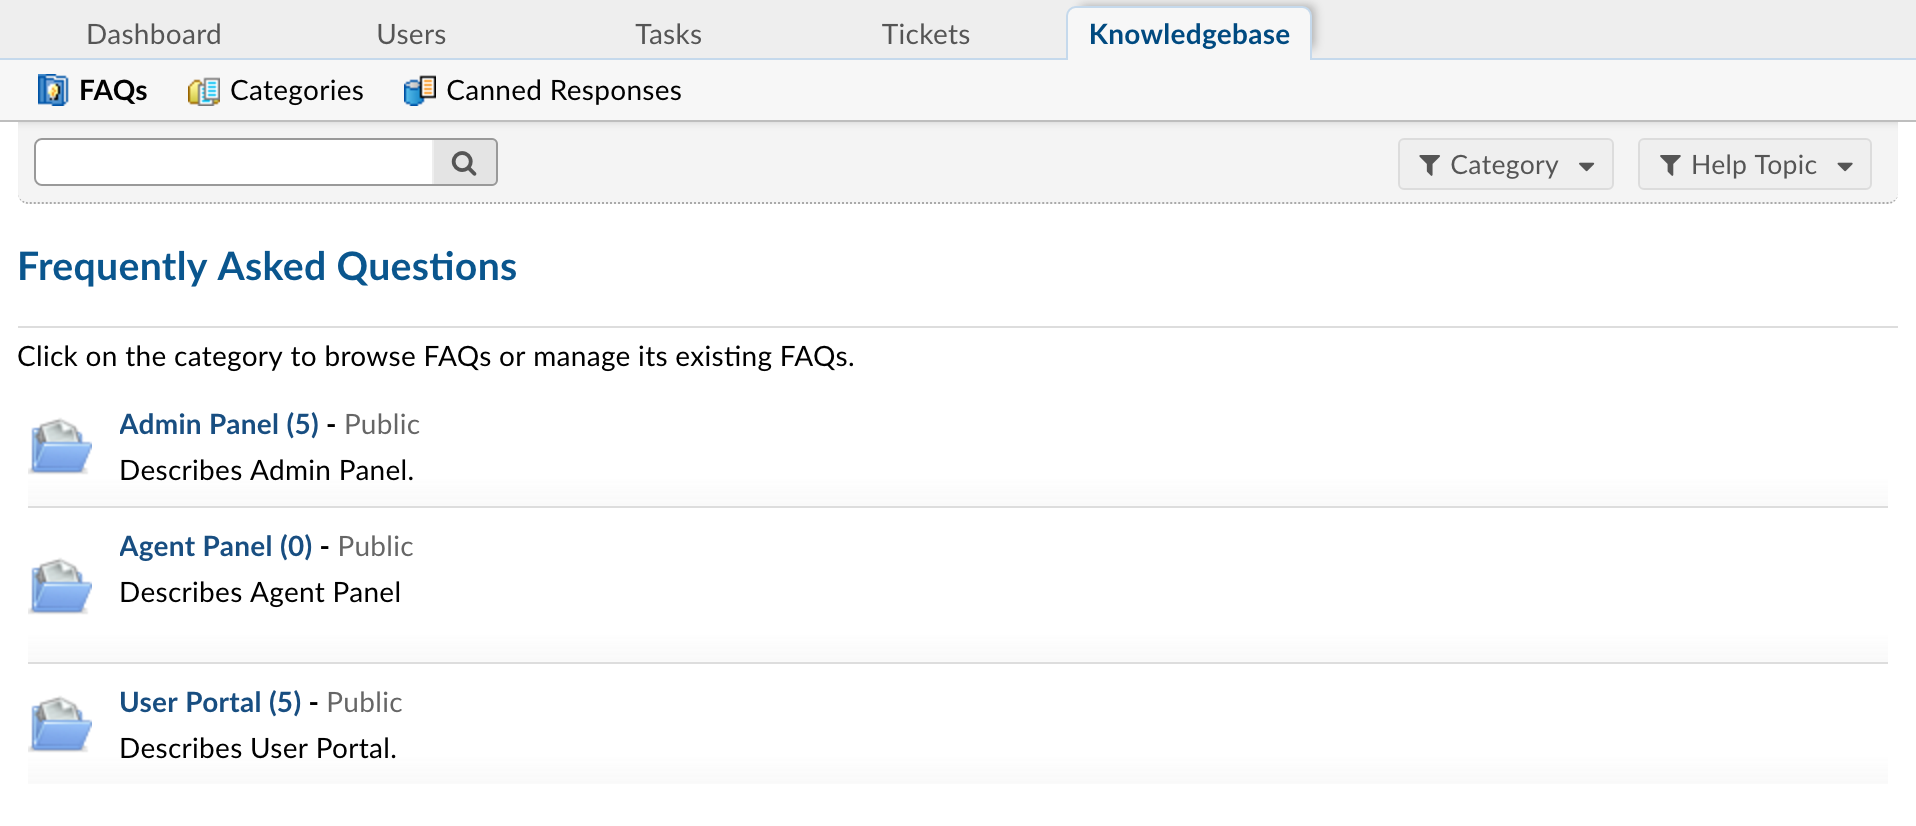Click the FAQs book icon
1916x826 pixels.
point(51,90)
